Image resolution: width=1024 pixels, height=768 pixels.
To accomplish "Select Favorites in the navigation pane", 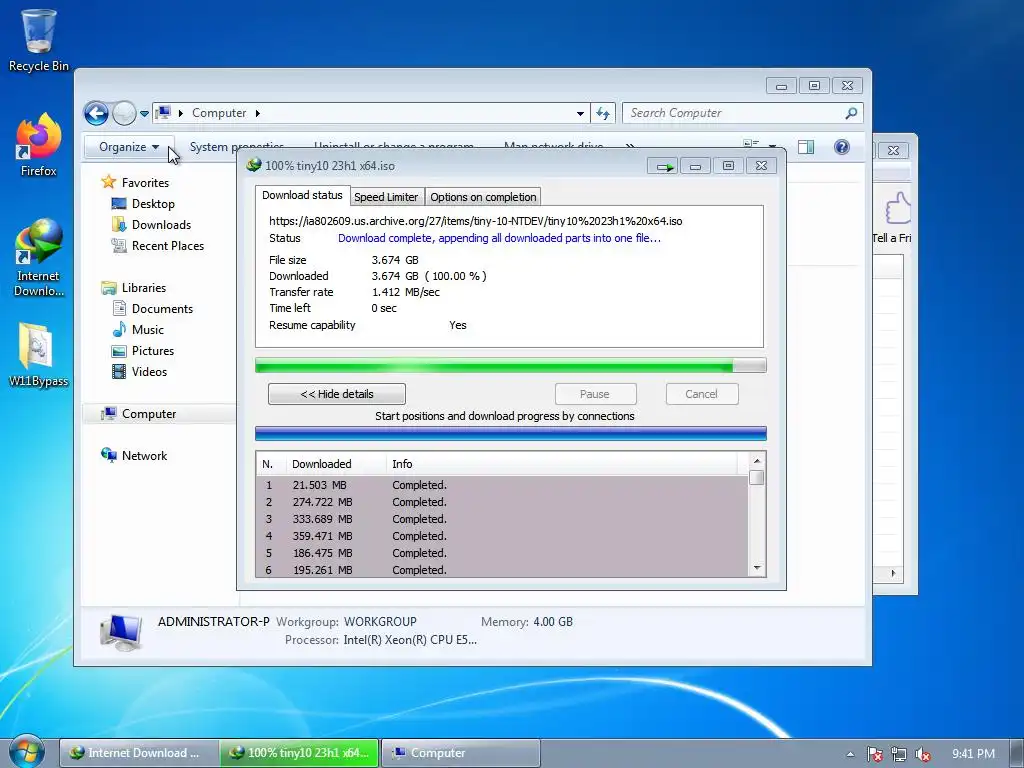I will 145,183.
